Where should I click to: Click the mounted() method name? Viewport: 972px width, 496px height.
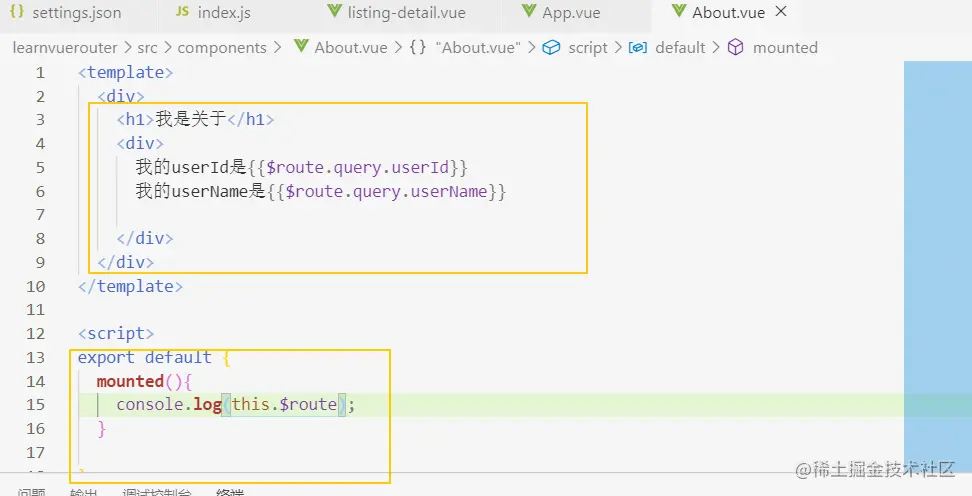click(x=130, y=381)
